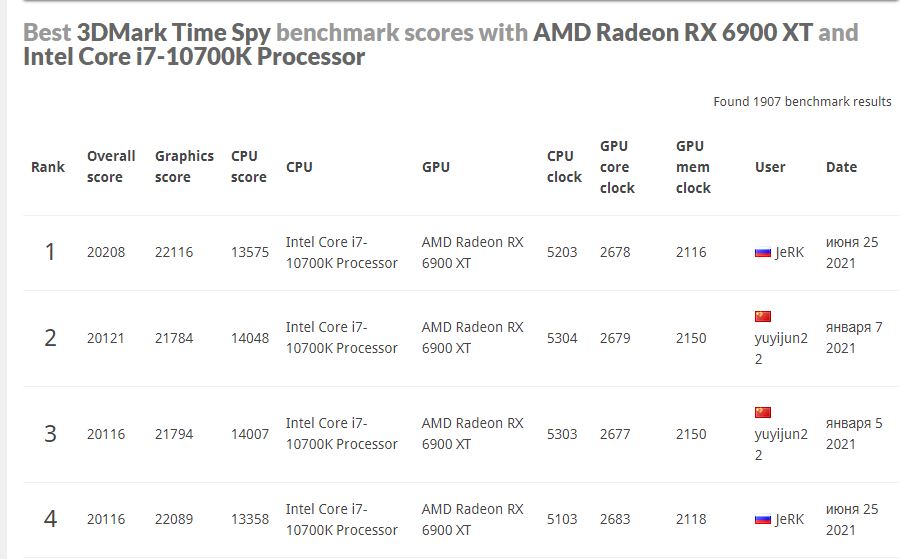
Task: Click the 'Found 1907 benchmark results' text
Action: 802,102
